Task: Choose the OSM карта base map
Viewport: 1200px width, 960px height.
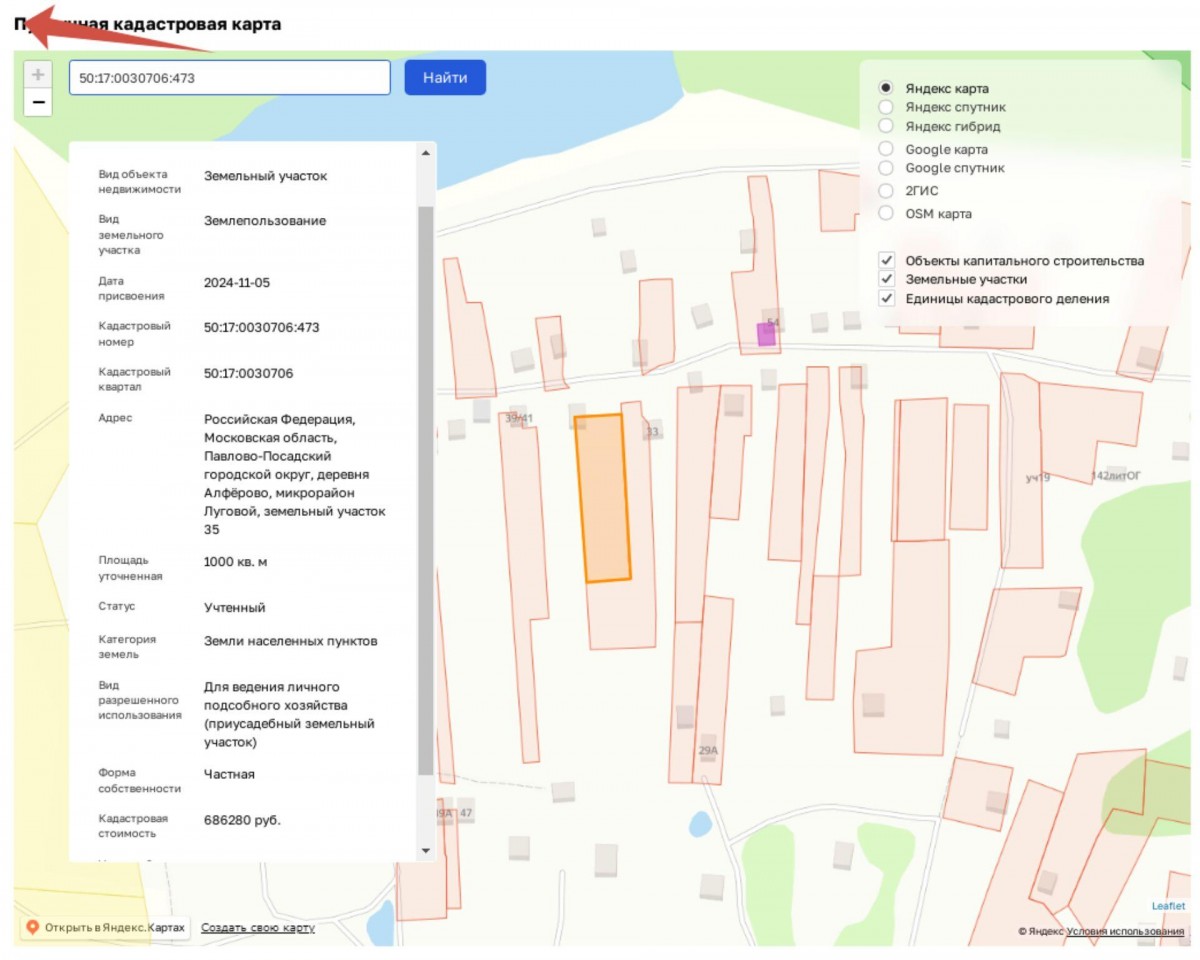Action: (885, 213)
